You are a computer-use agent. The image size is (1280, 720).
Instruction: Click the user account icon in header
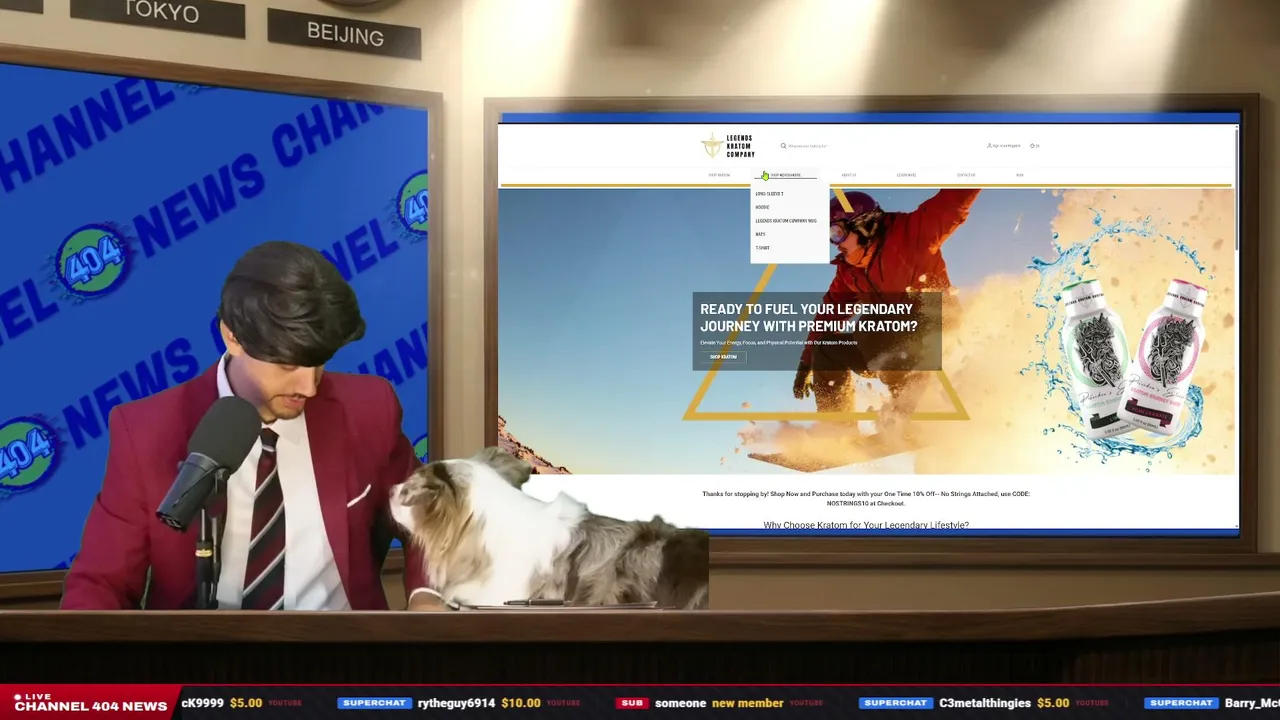989,146
